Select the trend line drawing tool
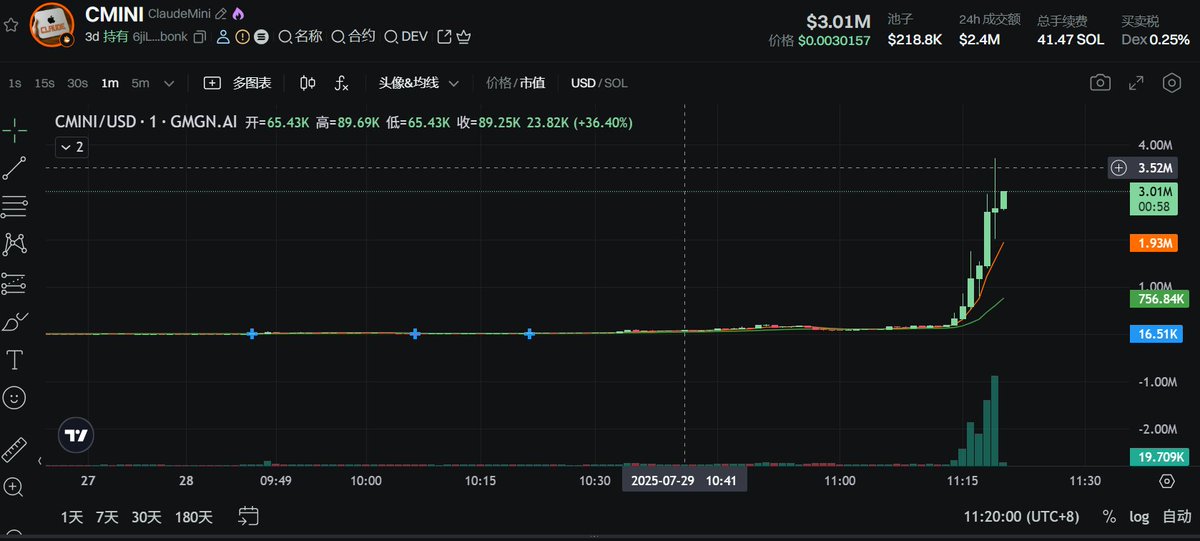This screenshot has height=541, width=1200. 14,168
